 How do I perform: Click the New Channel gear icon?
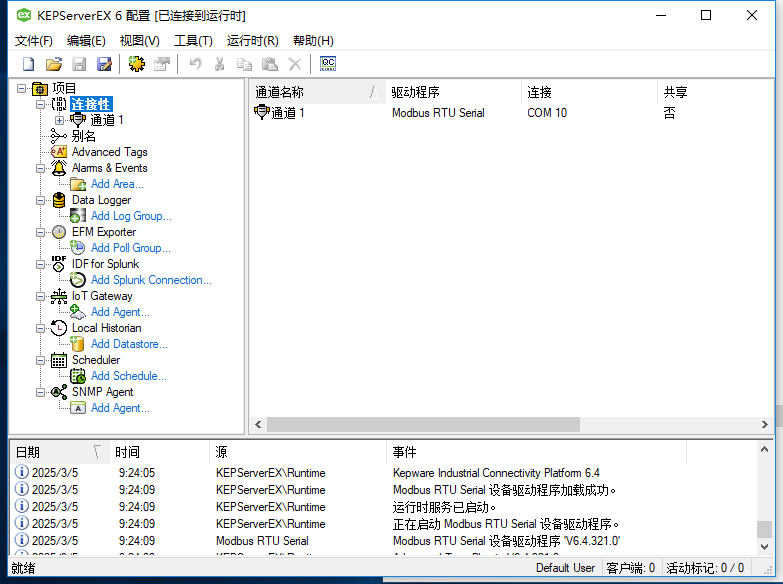click(136, 64)
